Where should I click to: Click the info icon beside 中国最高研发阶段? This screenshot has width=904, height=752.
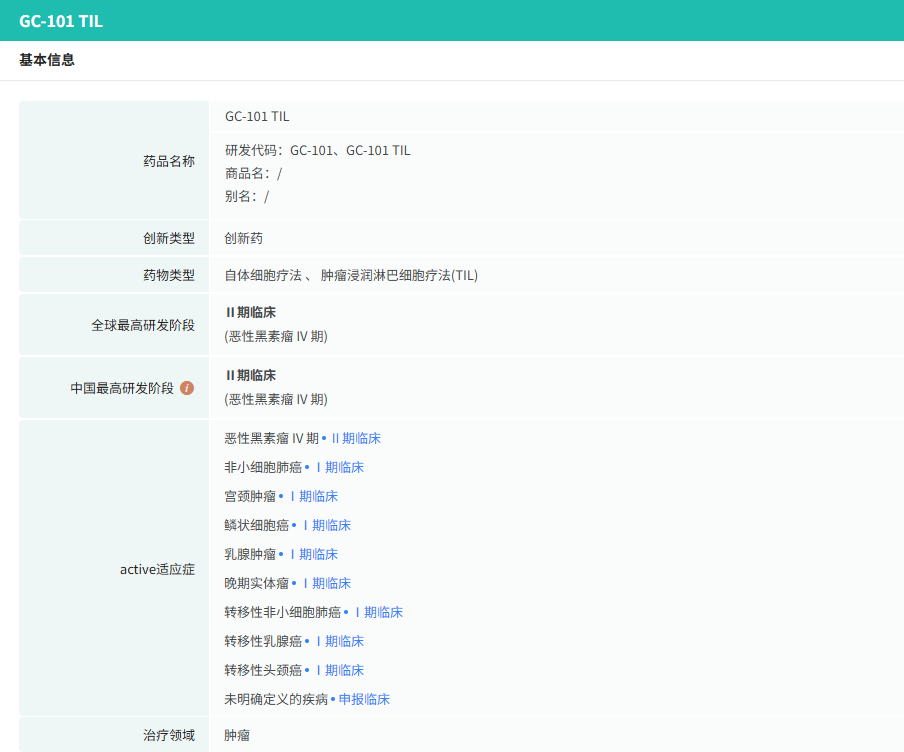187,388
